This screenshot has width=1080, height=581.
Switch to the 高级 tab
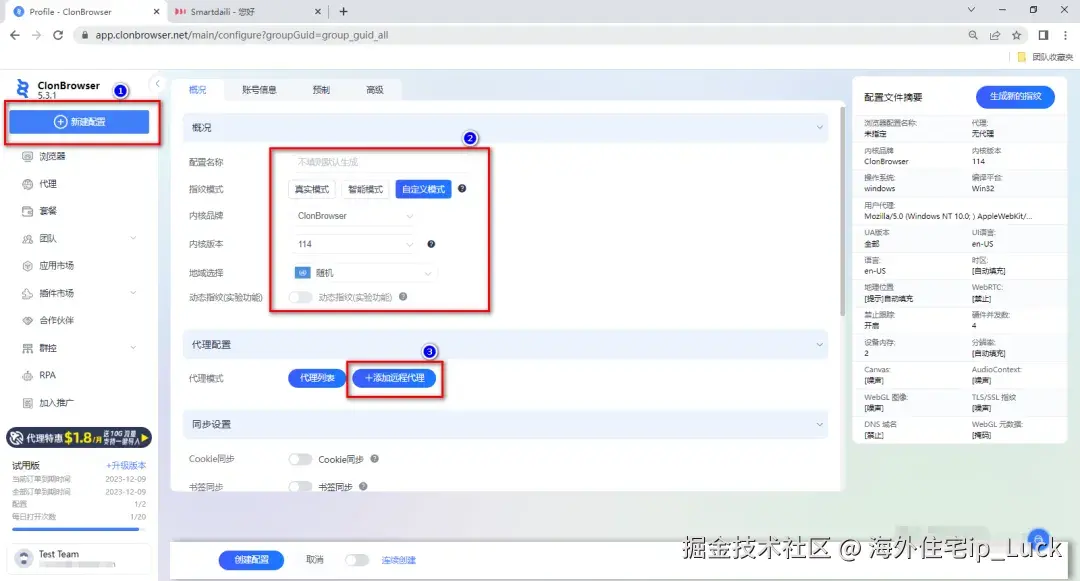[x=376, y=89]
